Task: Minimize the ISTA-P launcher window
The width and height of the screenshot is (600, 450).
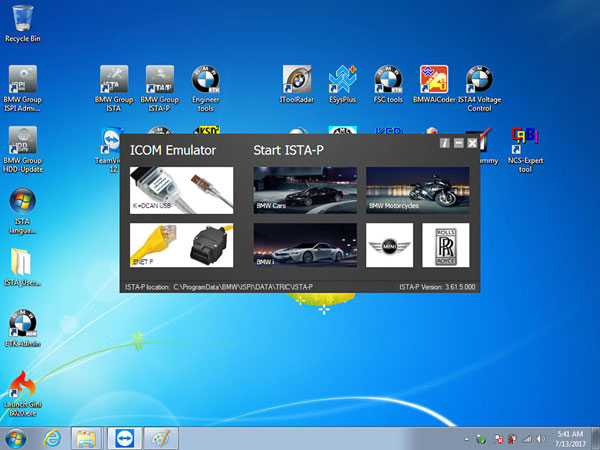Action: (458, 143)
